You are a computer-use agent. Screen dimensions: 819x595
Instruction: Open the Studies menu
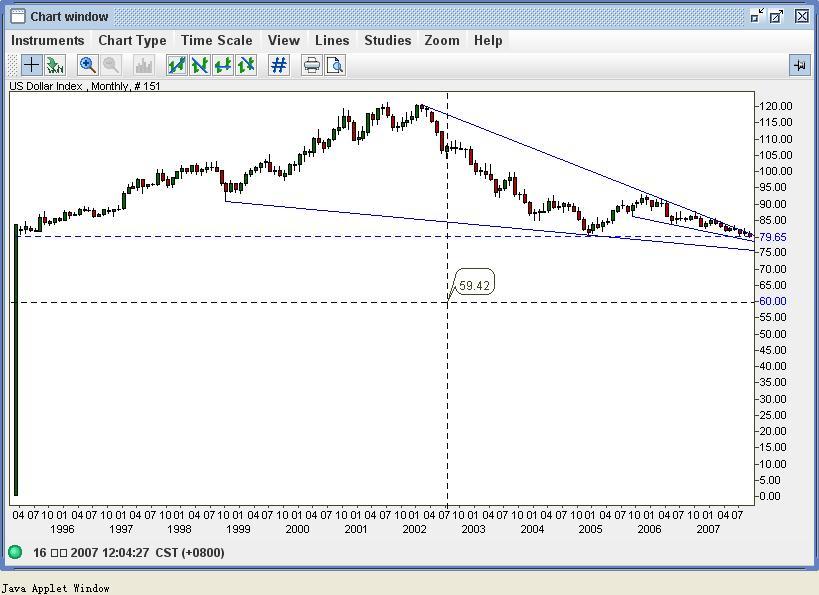[x=388, y=40]
